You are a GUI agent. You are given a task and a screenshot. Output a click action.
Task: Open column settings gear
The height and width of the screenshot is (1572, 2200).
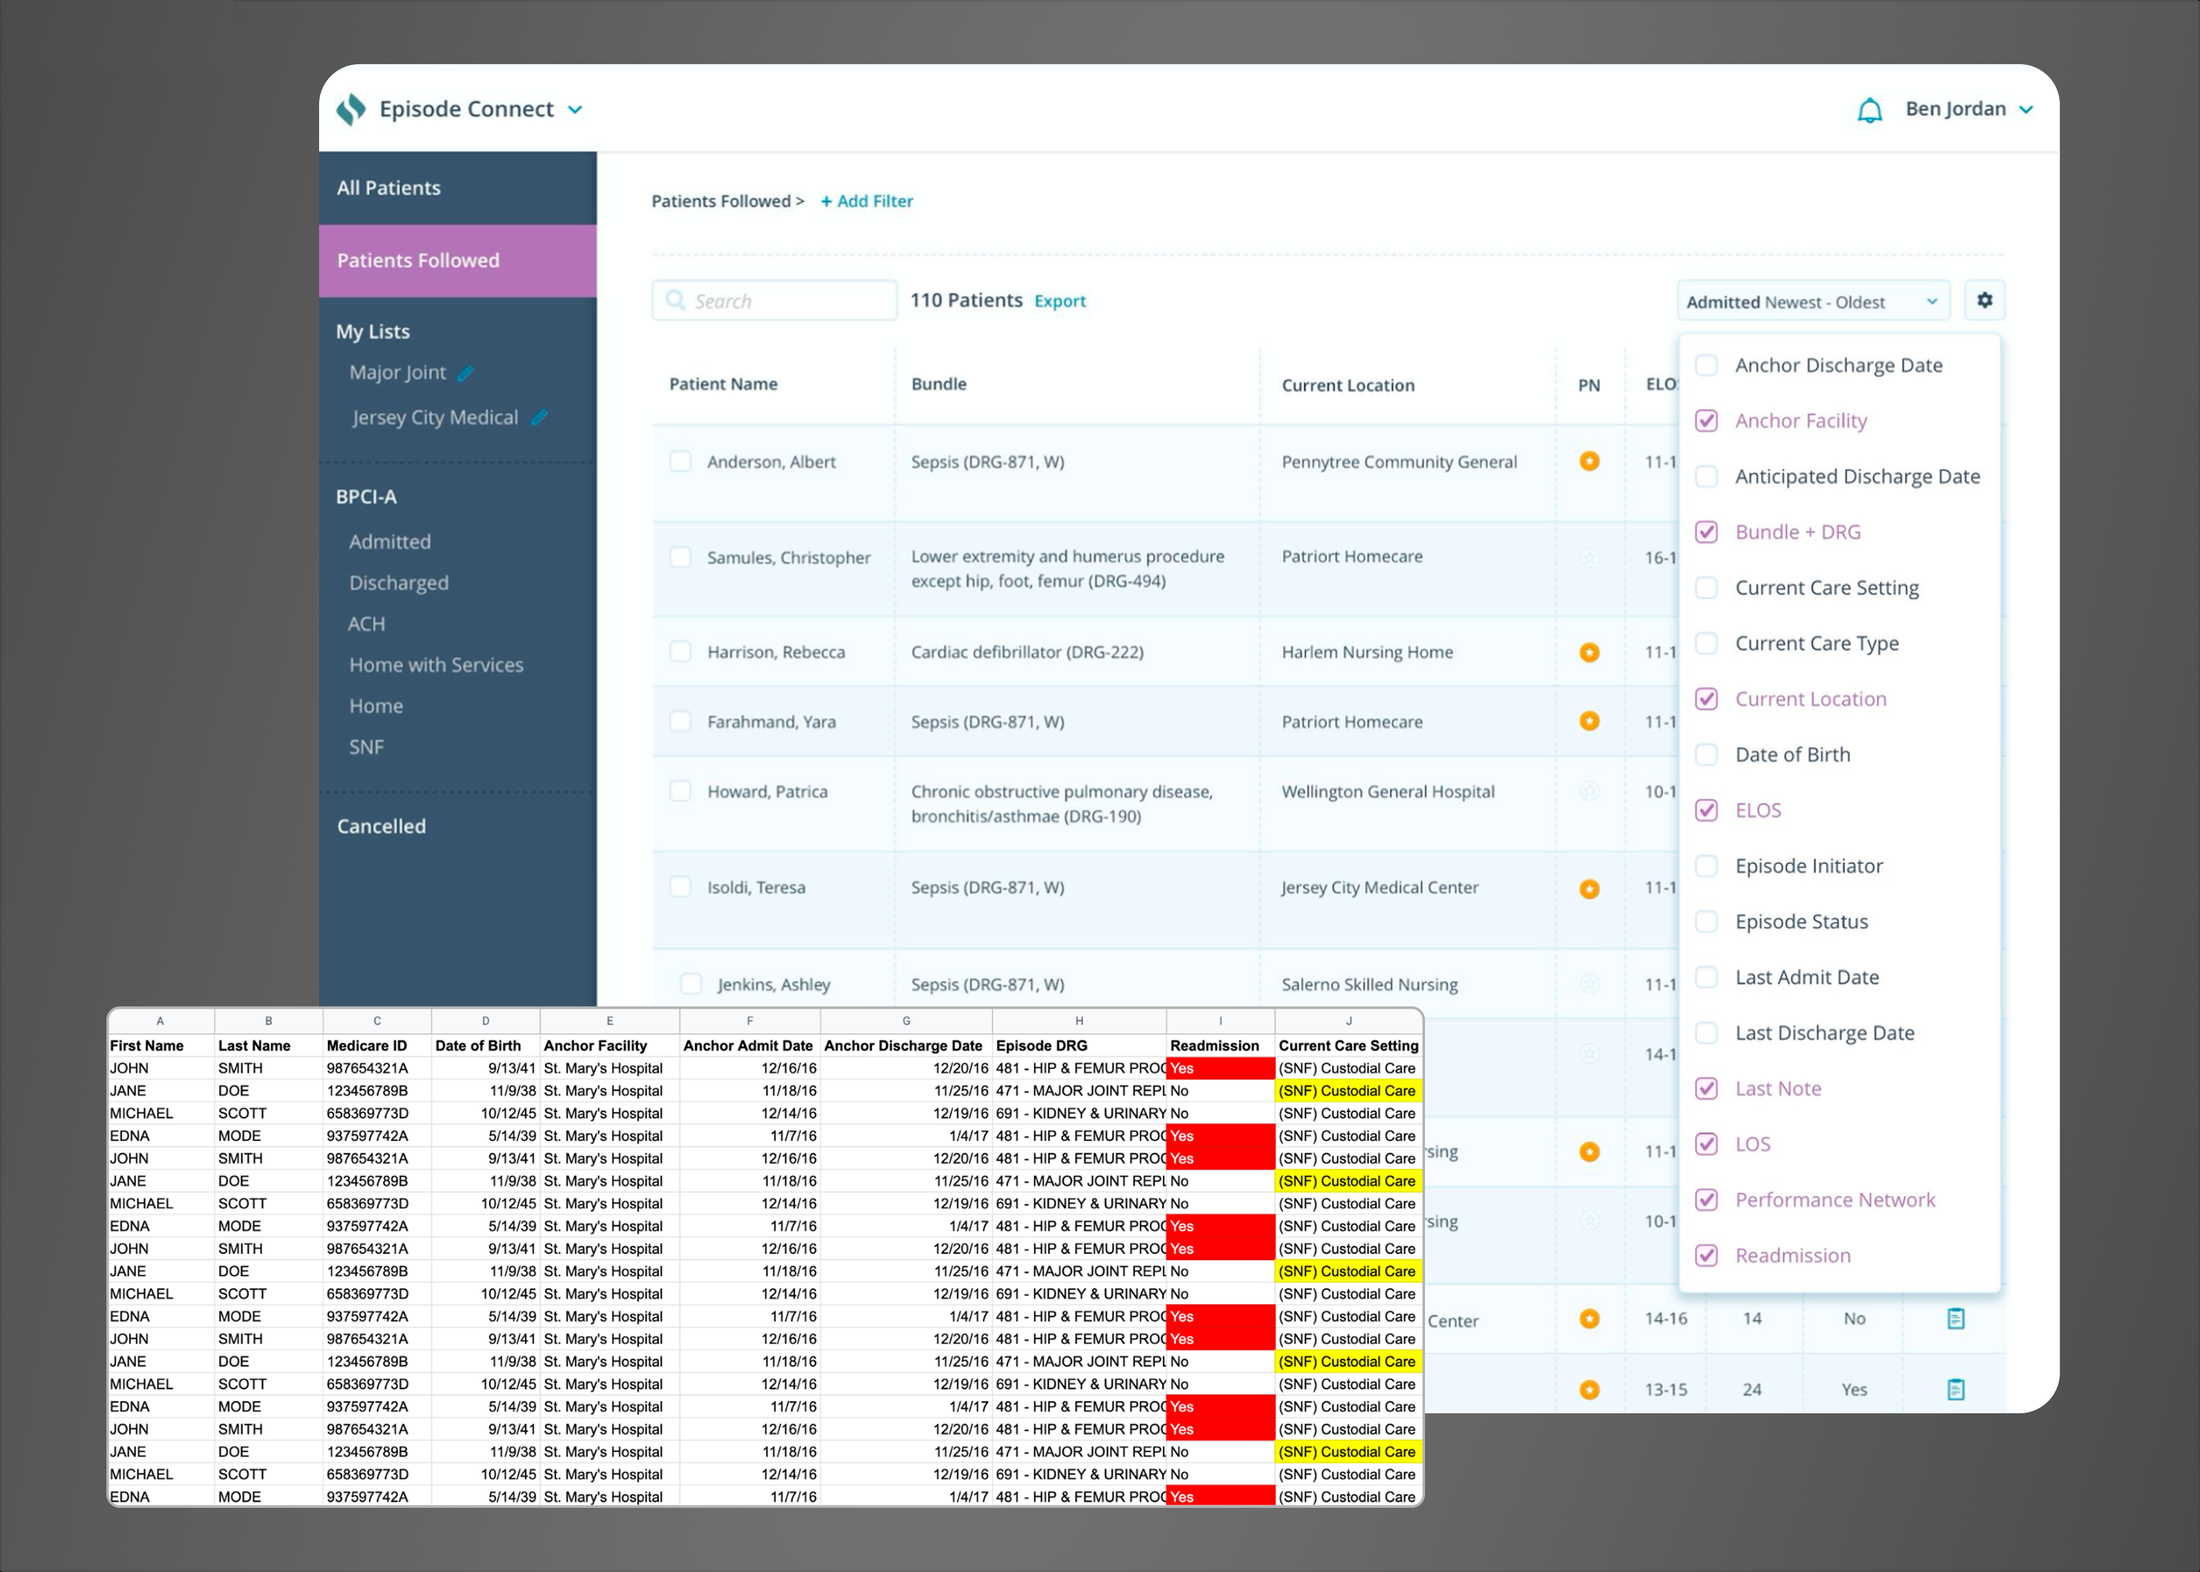[1984, 300]
